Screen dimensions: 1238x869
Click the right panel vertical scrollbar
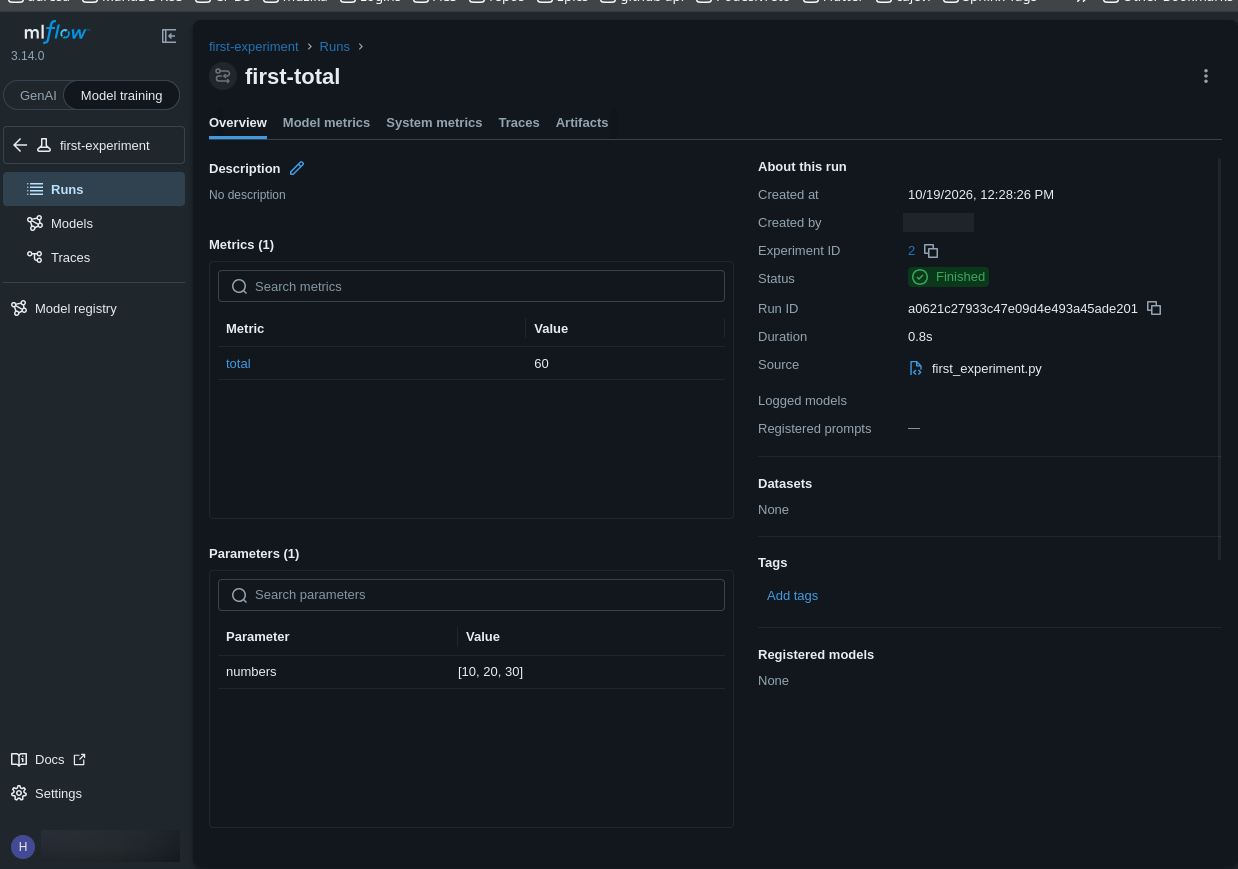pyautogui.click(x=1219, y=359)
